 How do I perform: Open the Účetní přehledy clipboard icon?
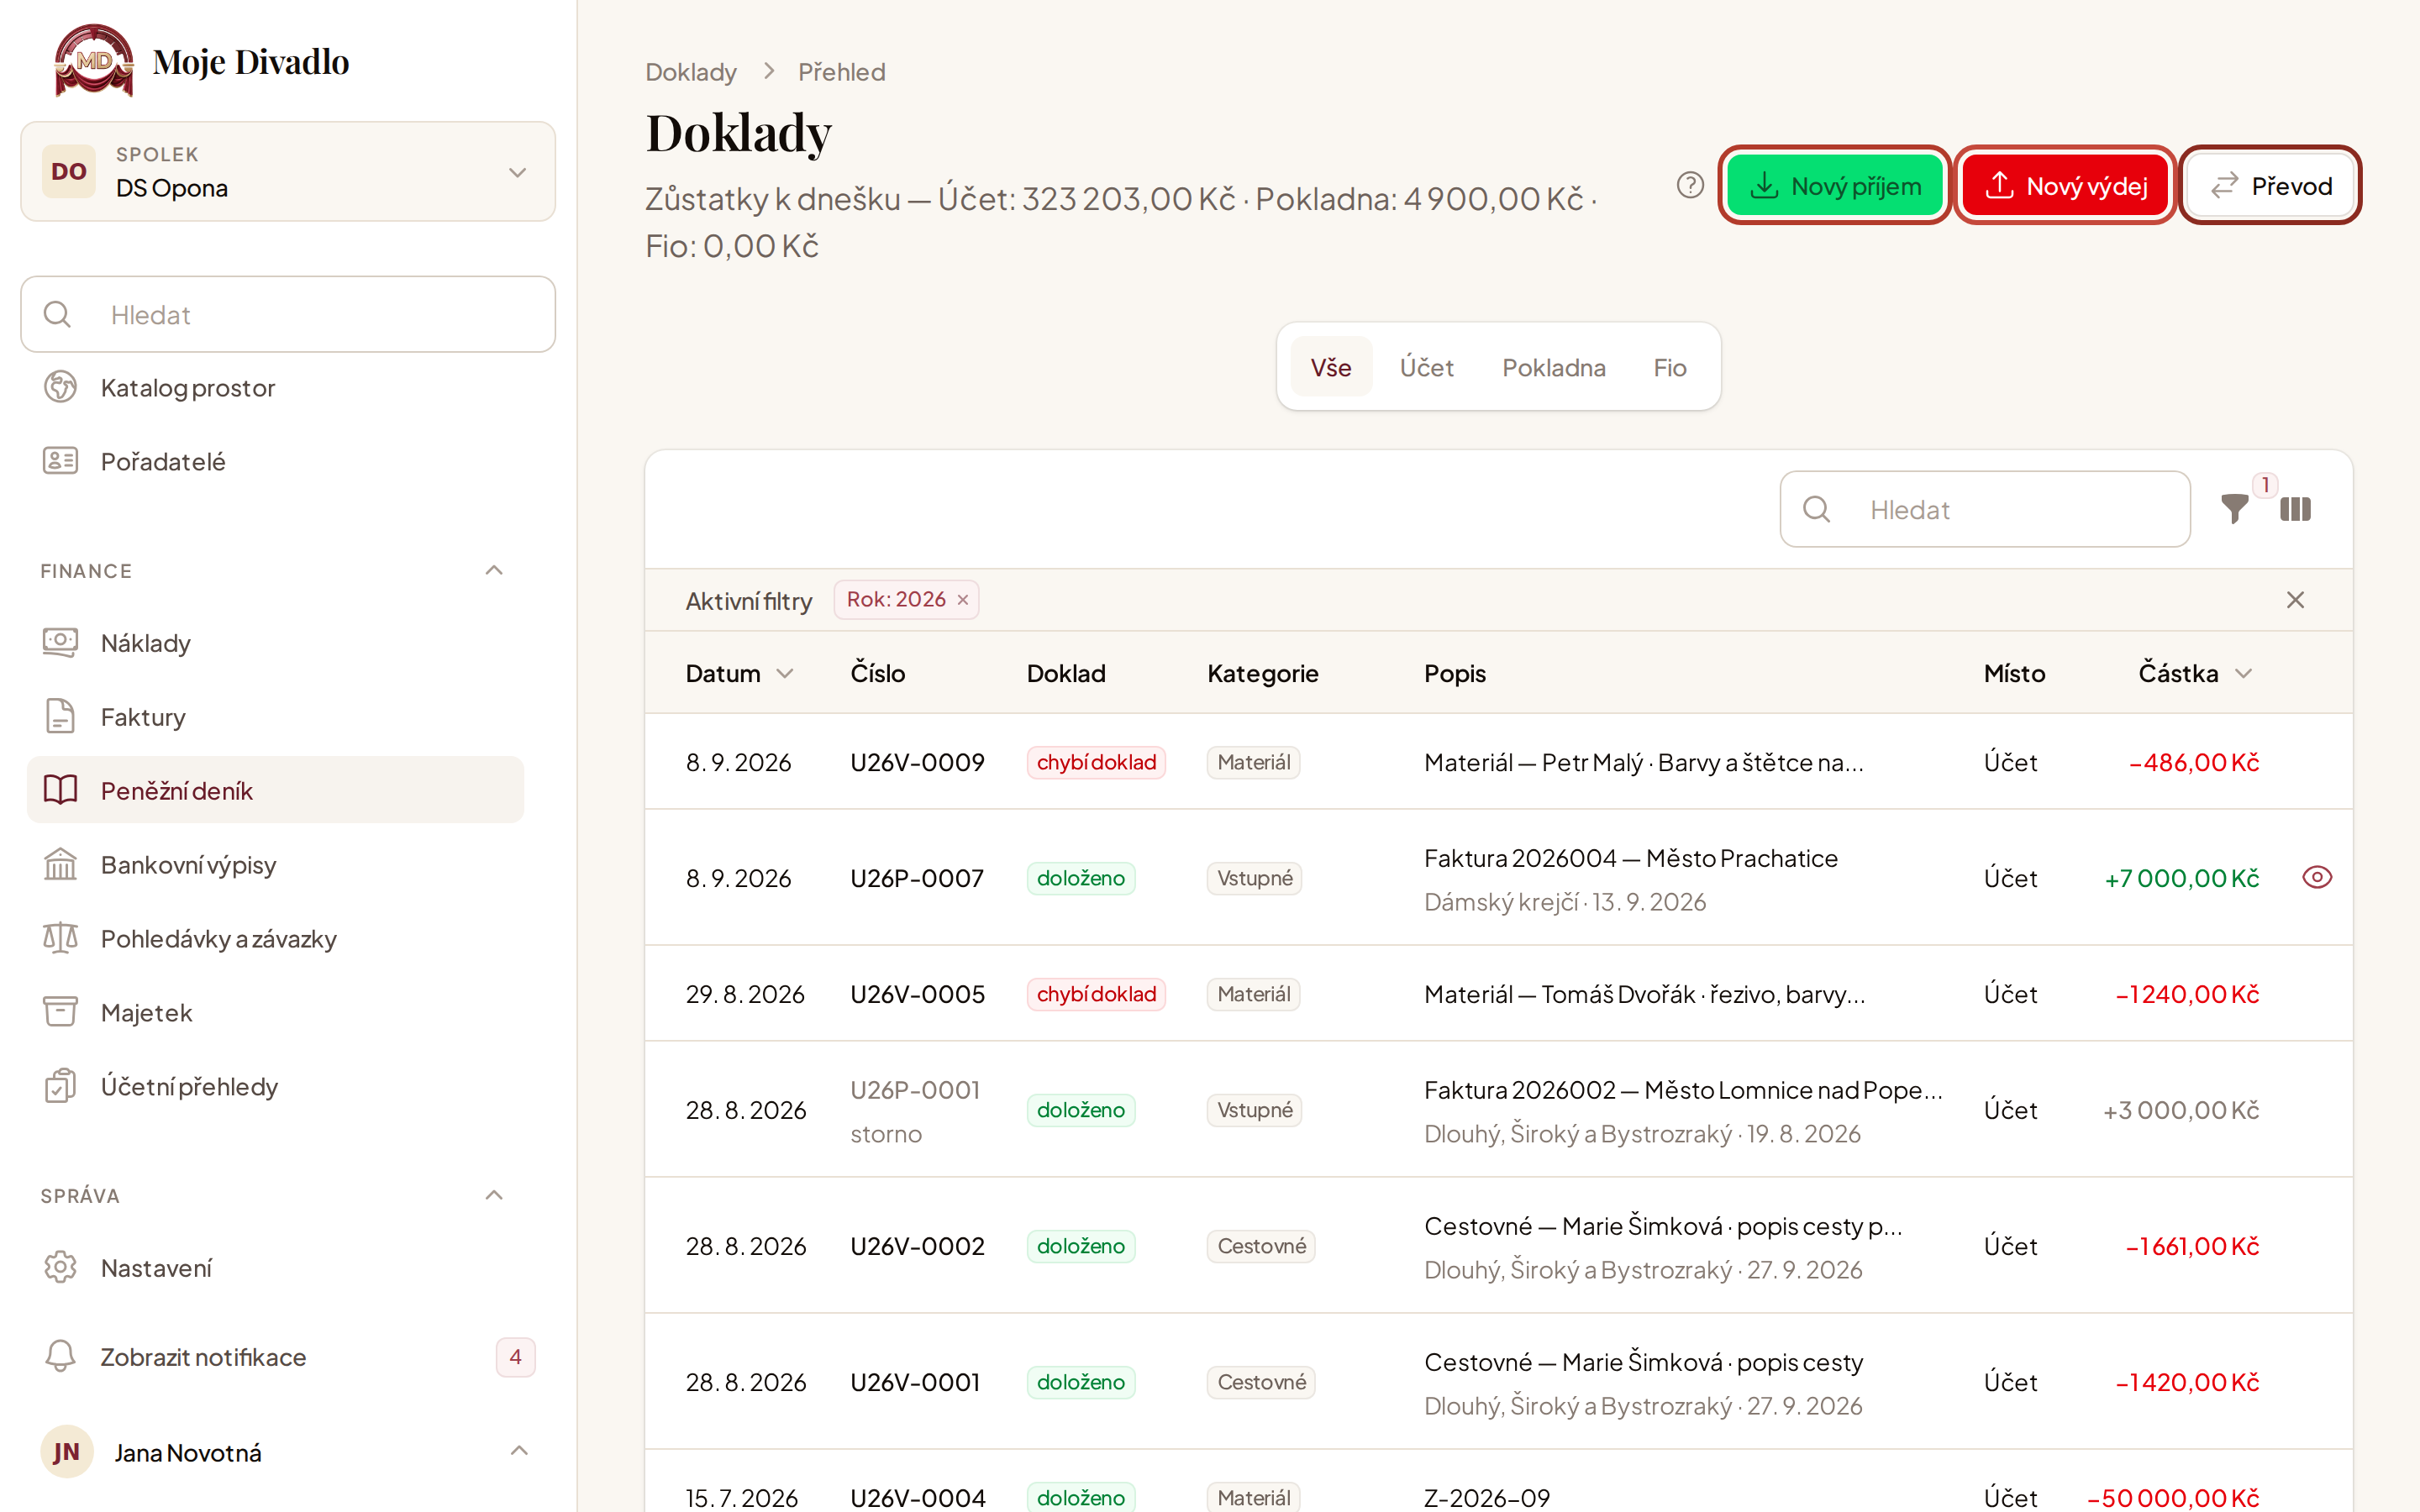[x=60, y=1086]
